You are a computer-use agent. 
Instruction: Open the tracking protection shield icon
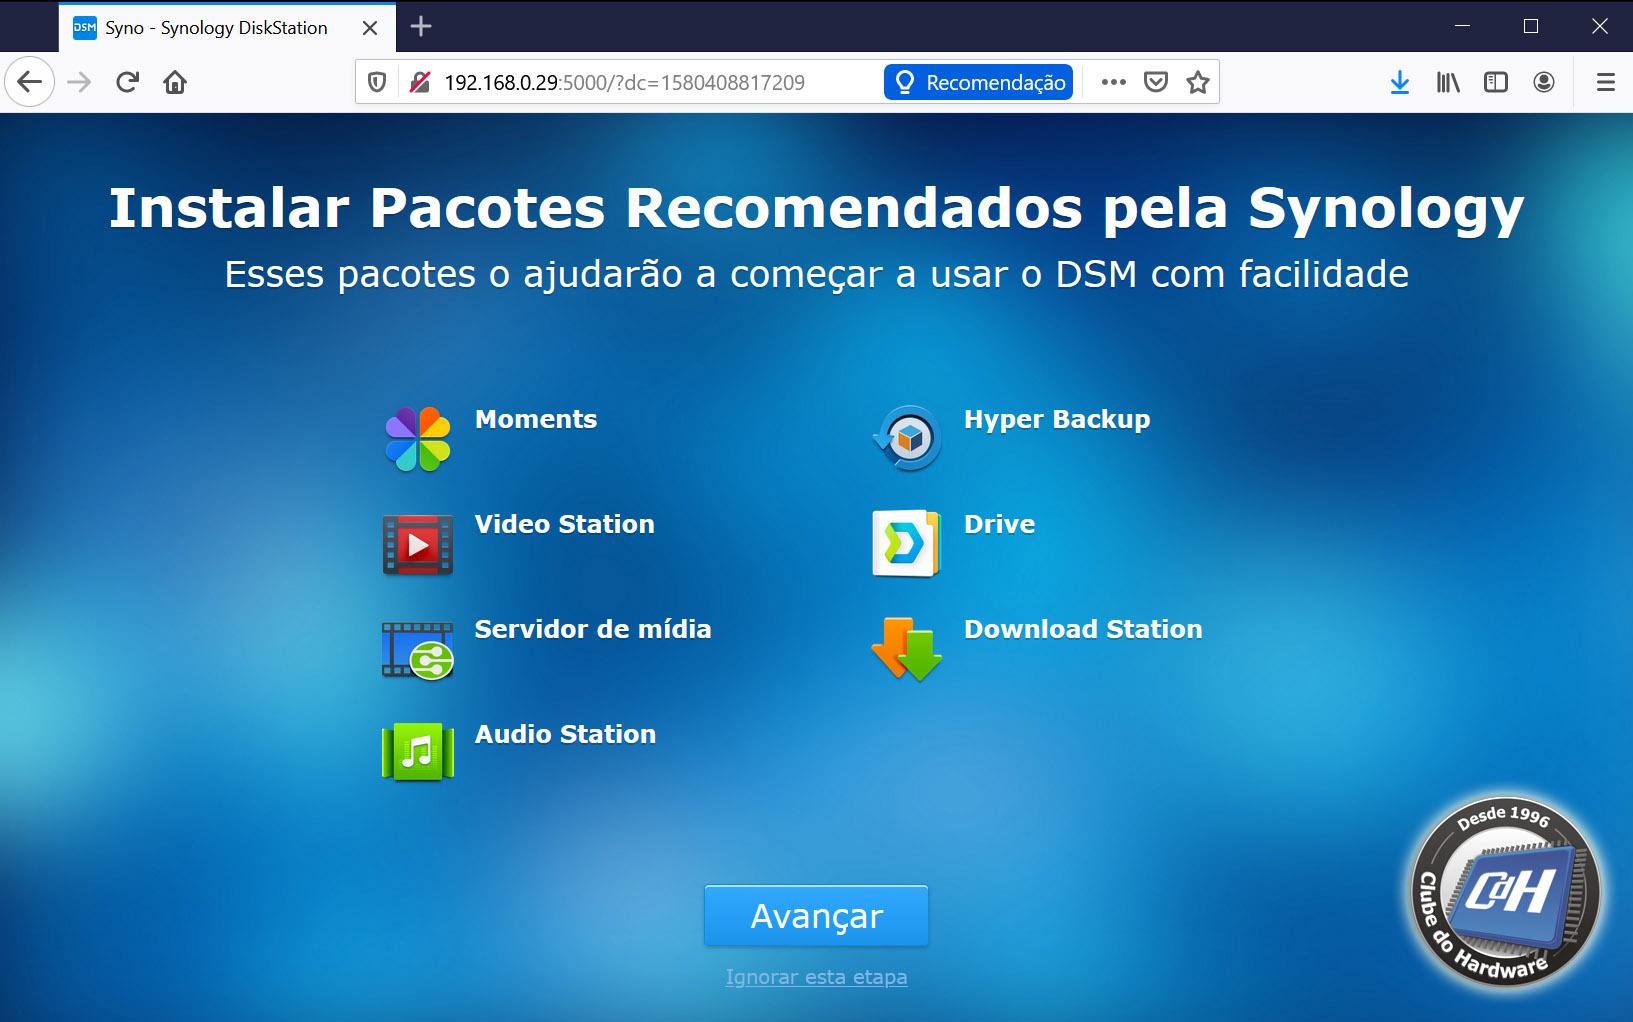pyautogui.click(x=377, y=82)
